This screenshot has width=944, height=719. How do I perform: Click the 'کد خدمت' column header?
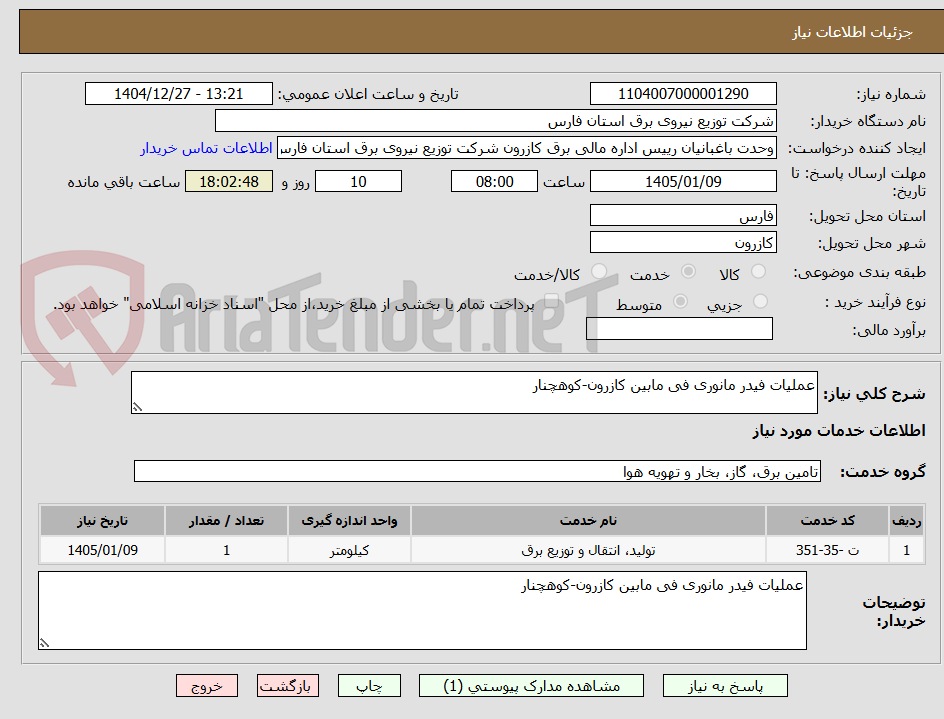pos(828,521)
